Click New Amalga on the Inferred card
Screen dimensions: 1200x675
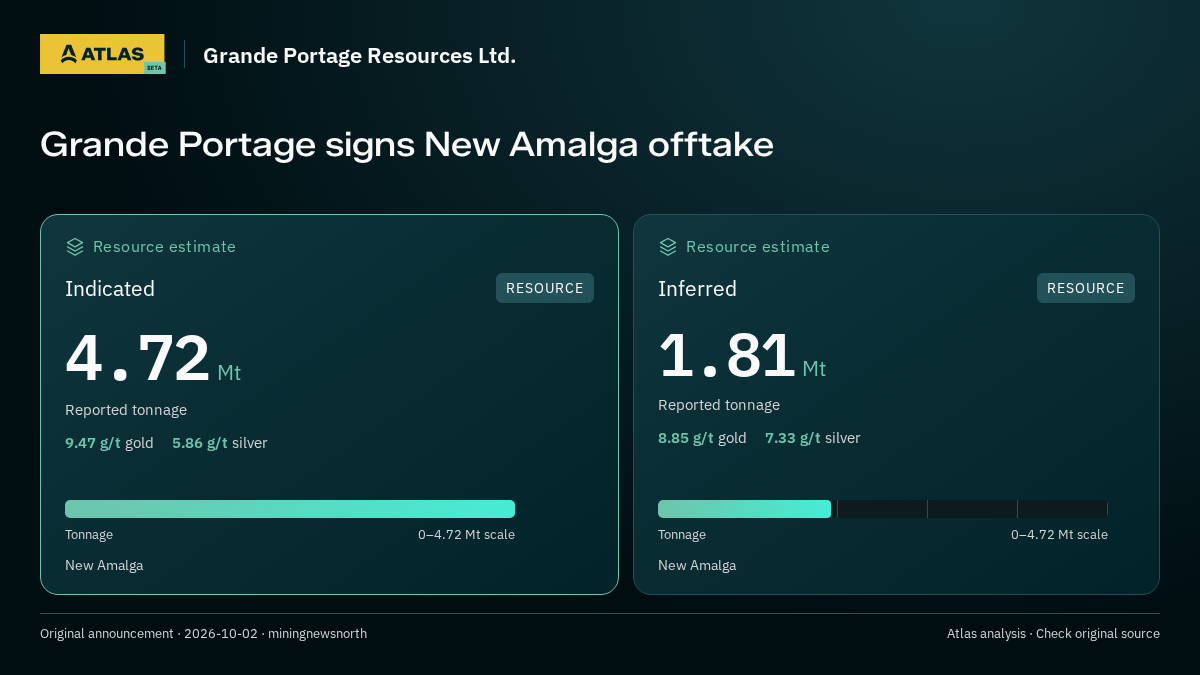point(697,566)
